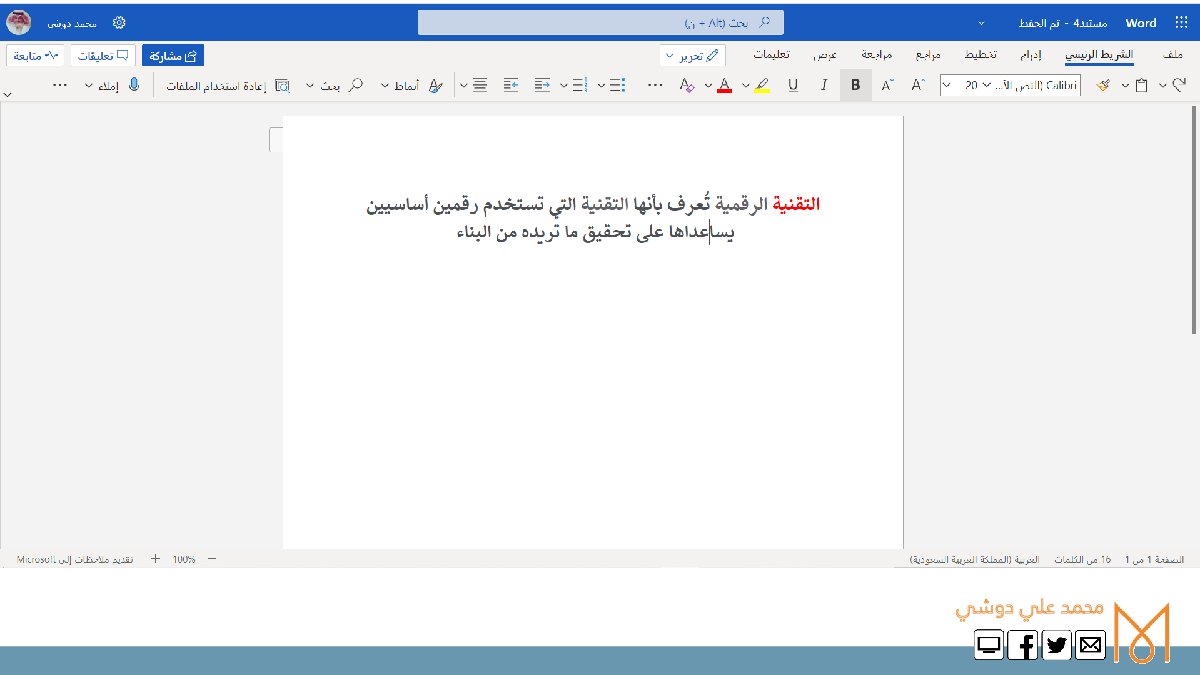The width and height of the screenshot is (1200, 675).
Task: Click the Undo arrow icon
Action: click(x=1179, y=86)
